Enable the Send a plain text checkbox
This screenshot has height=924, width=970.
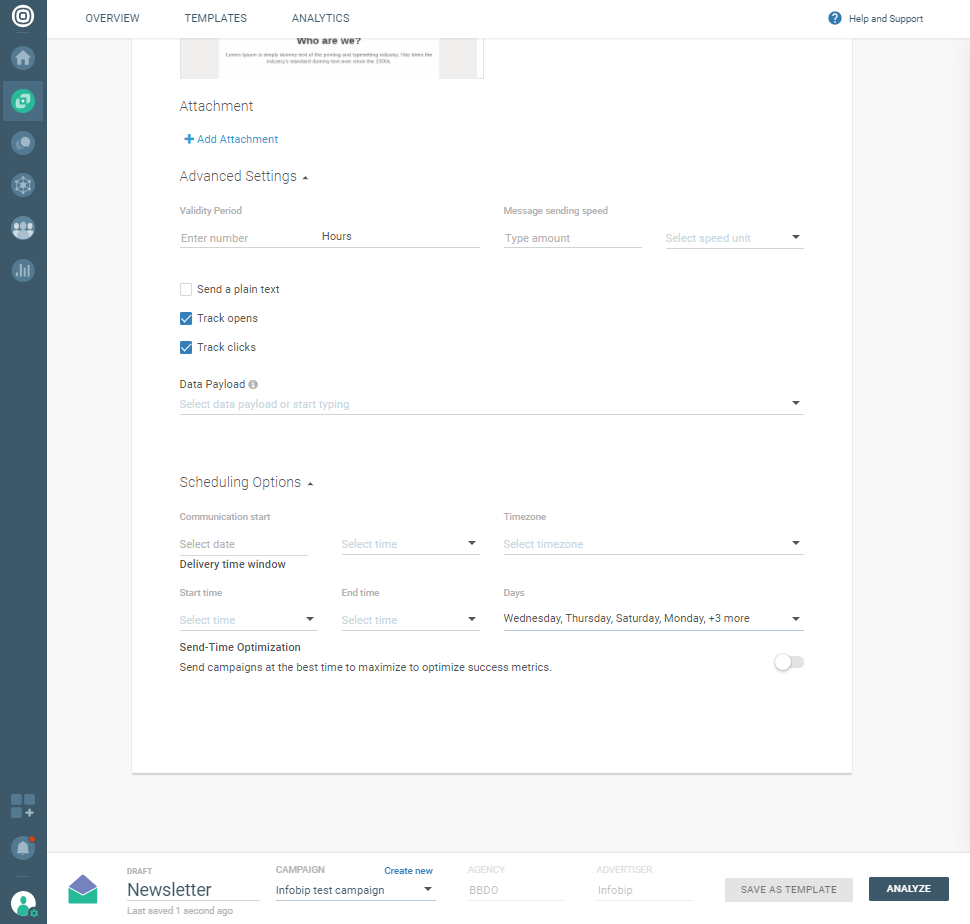[x=186, y=290]
